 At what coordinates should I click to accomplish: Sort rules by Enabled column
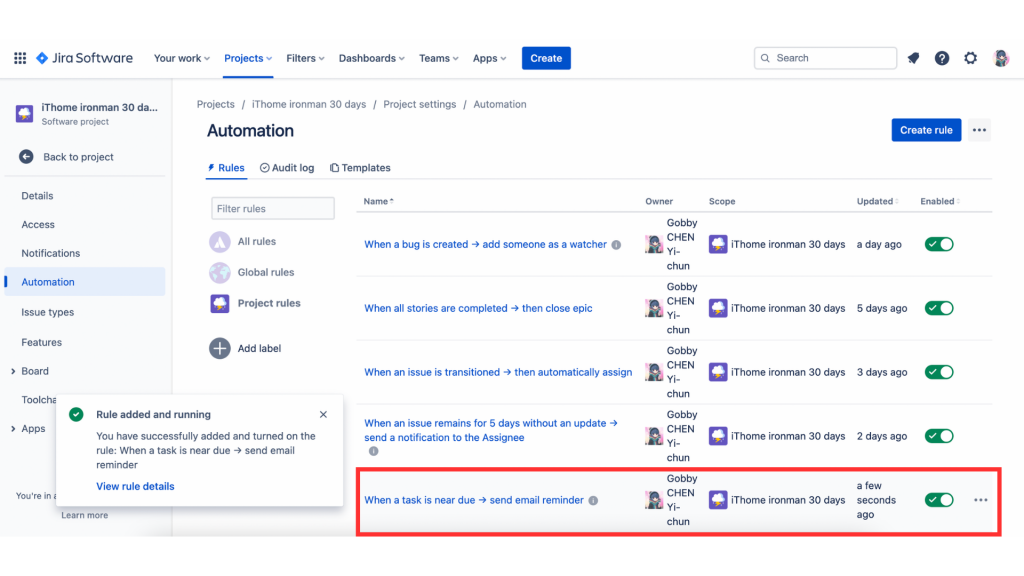940,201
